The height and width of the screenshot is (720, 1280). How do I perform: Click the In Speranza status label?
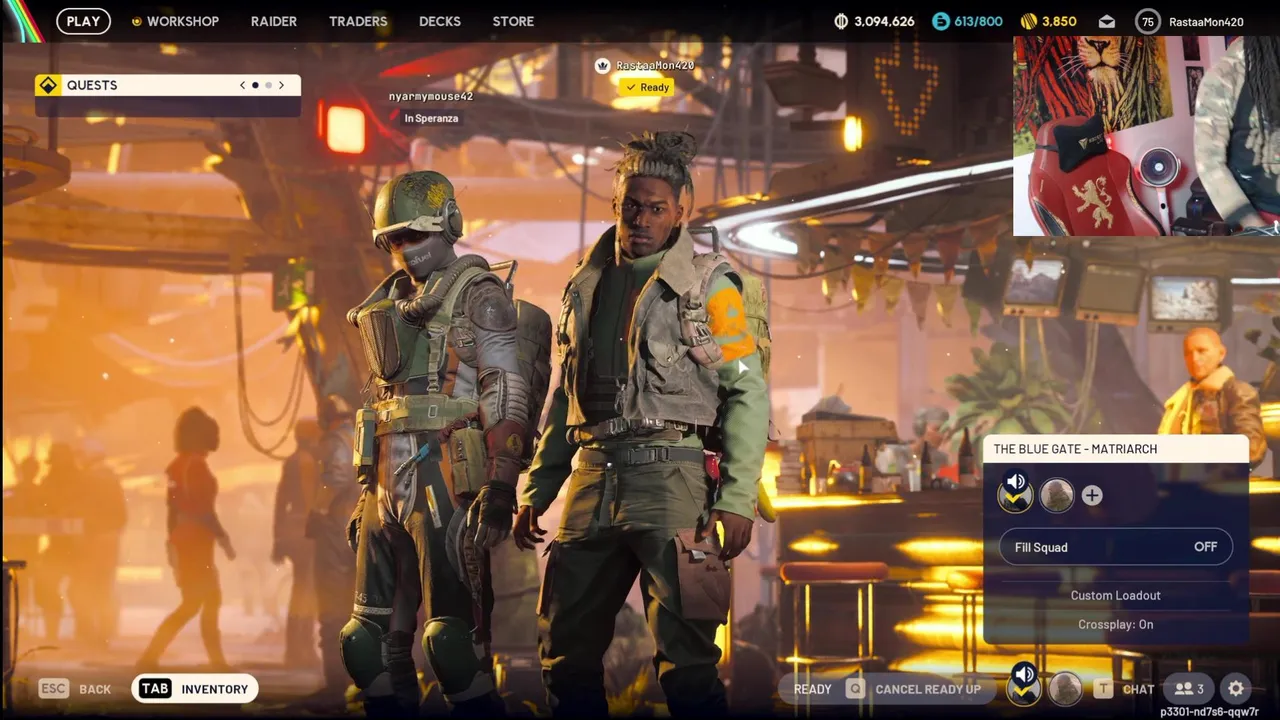[x=431, y=118]
